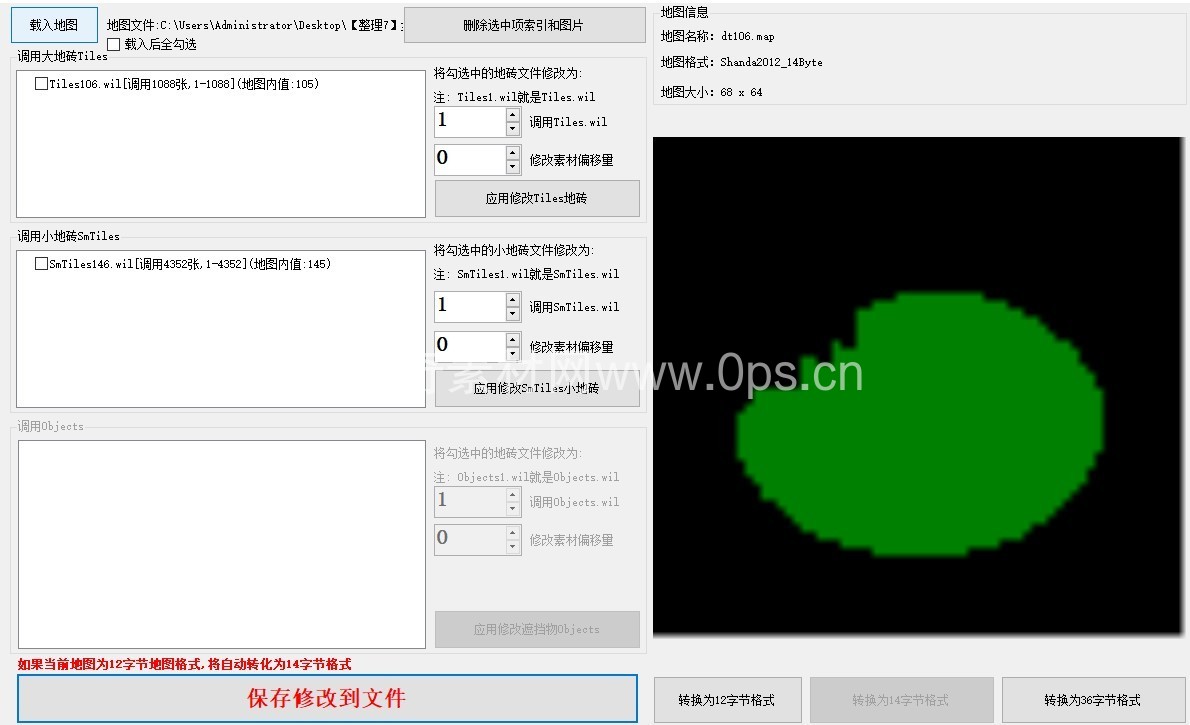The width and height of the screenshot is (1190, 725).
Task: Click the 调用Tiles.wil number input field
Action: coord(469,122)
